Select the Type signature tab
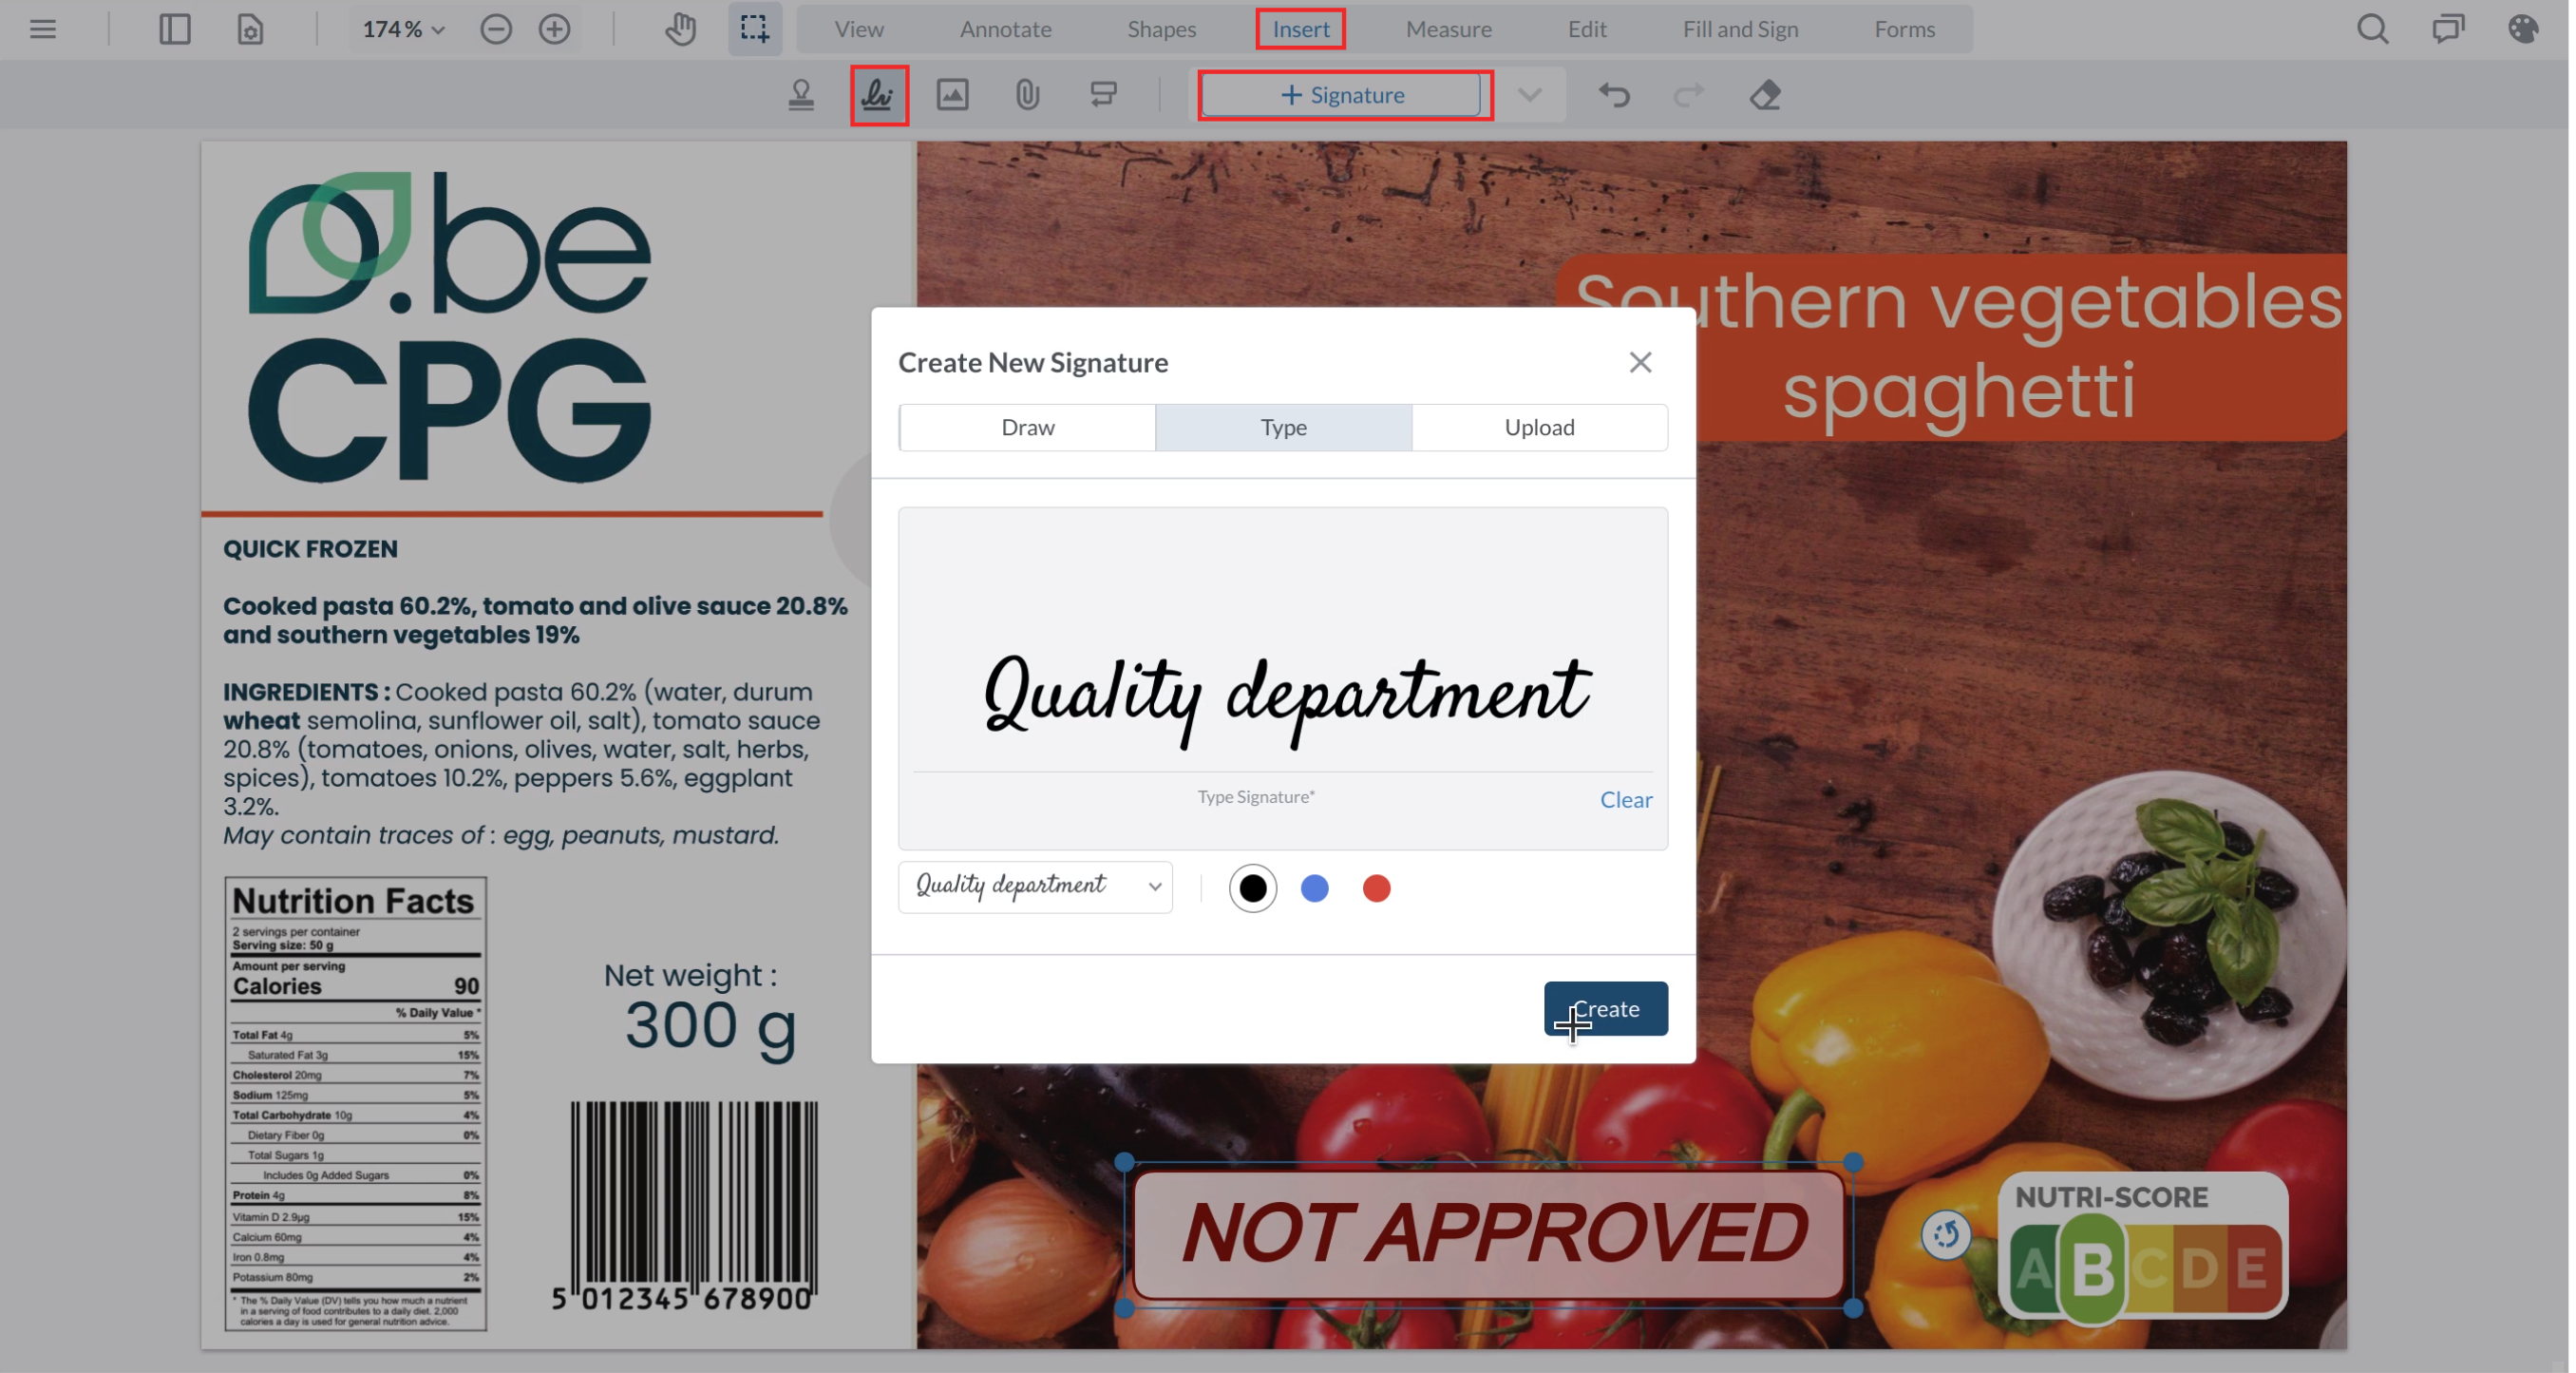 [1284, 427]
